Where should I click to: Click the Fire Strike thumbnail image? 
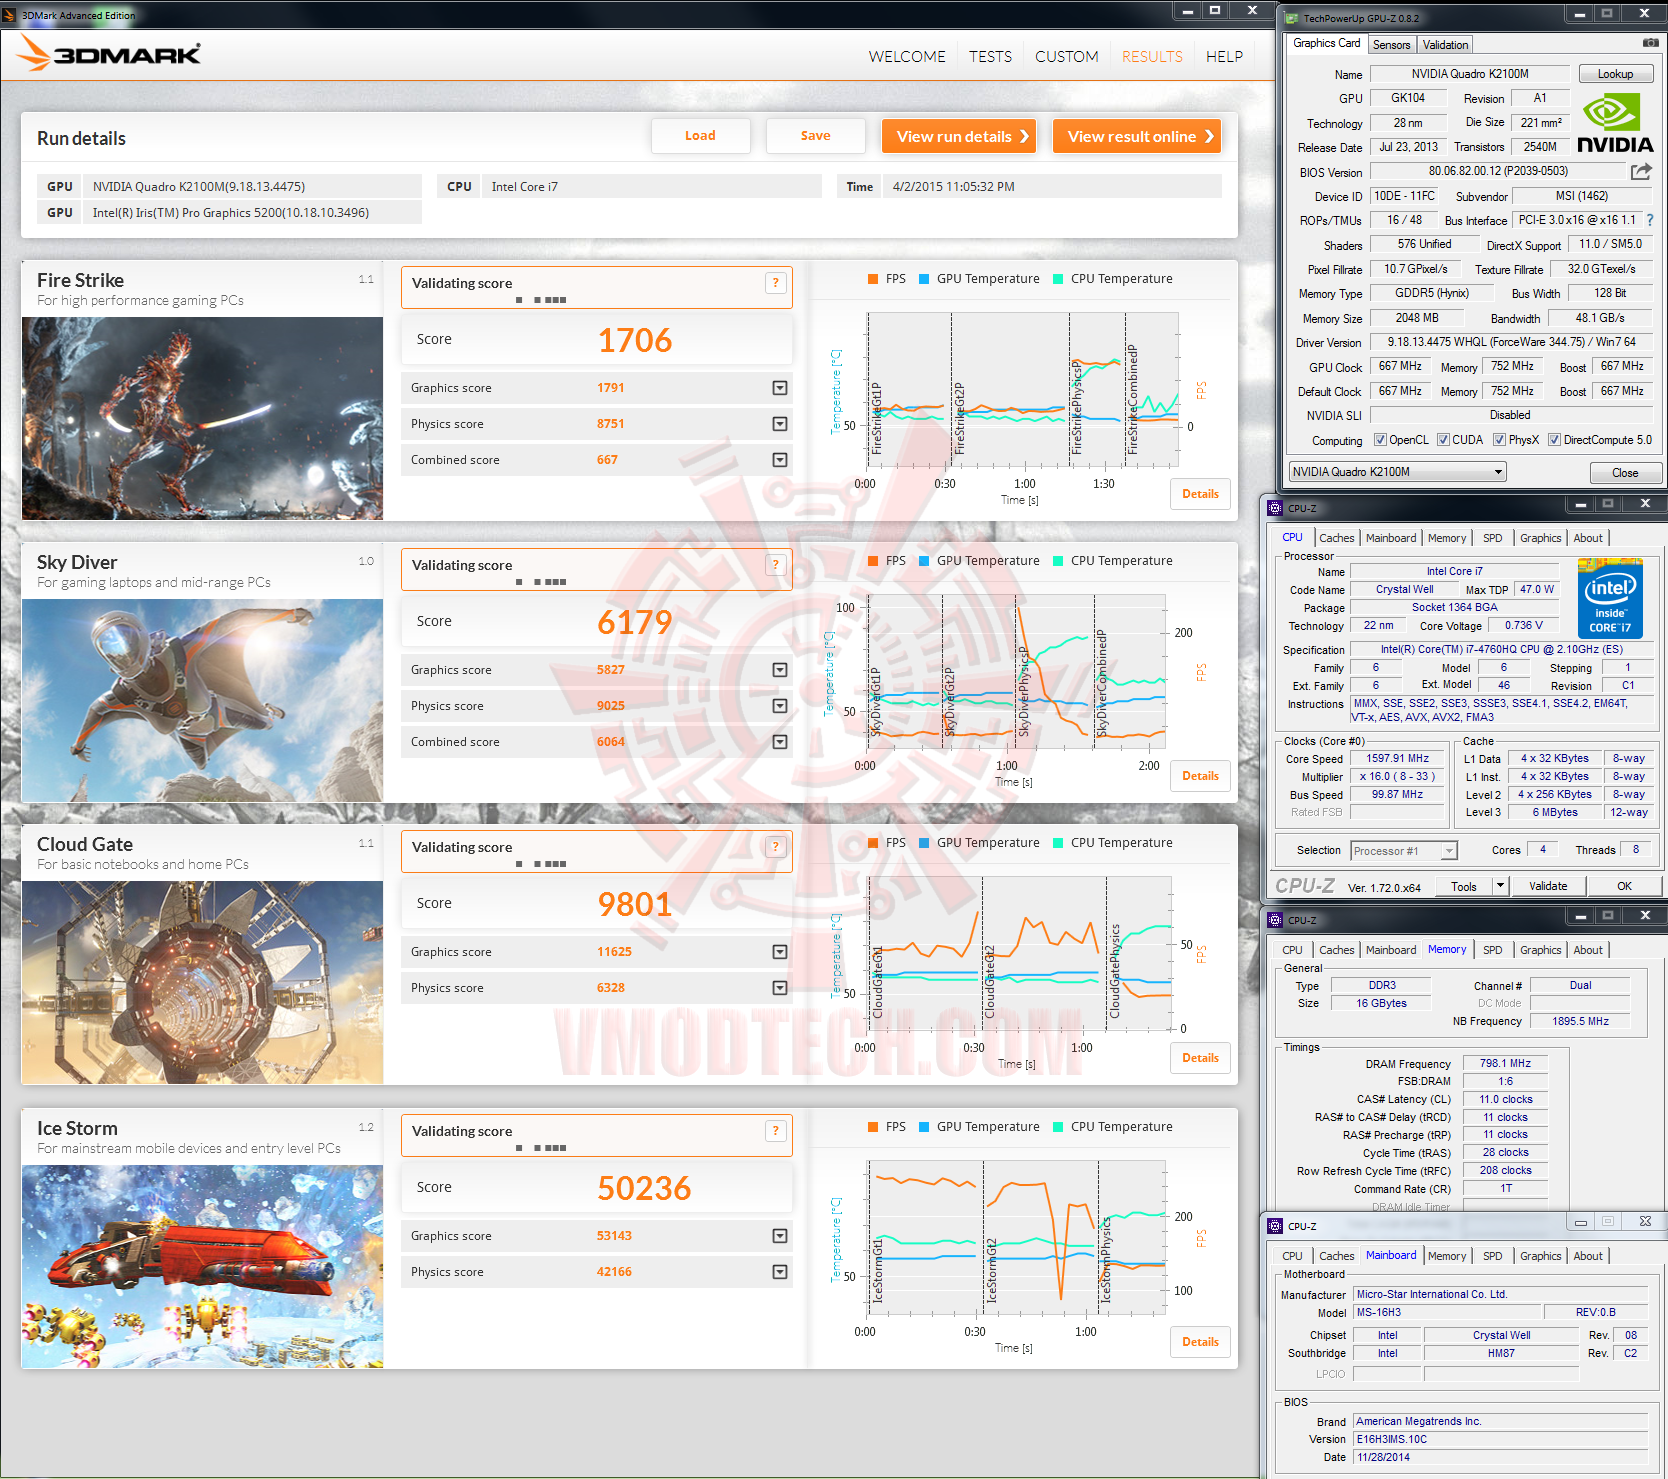click(202, 418)
